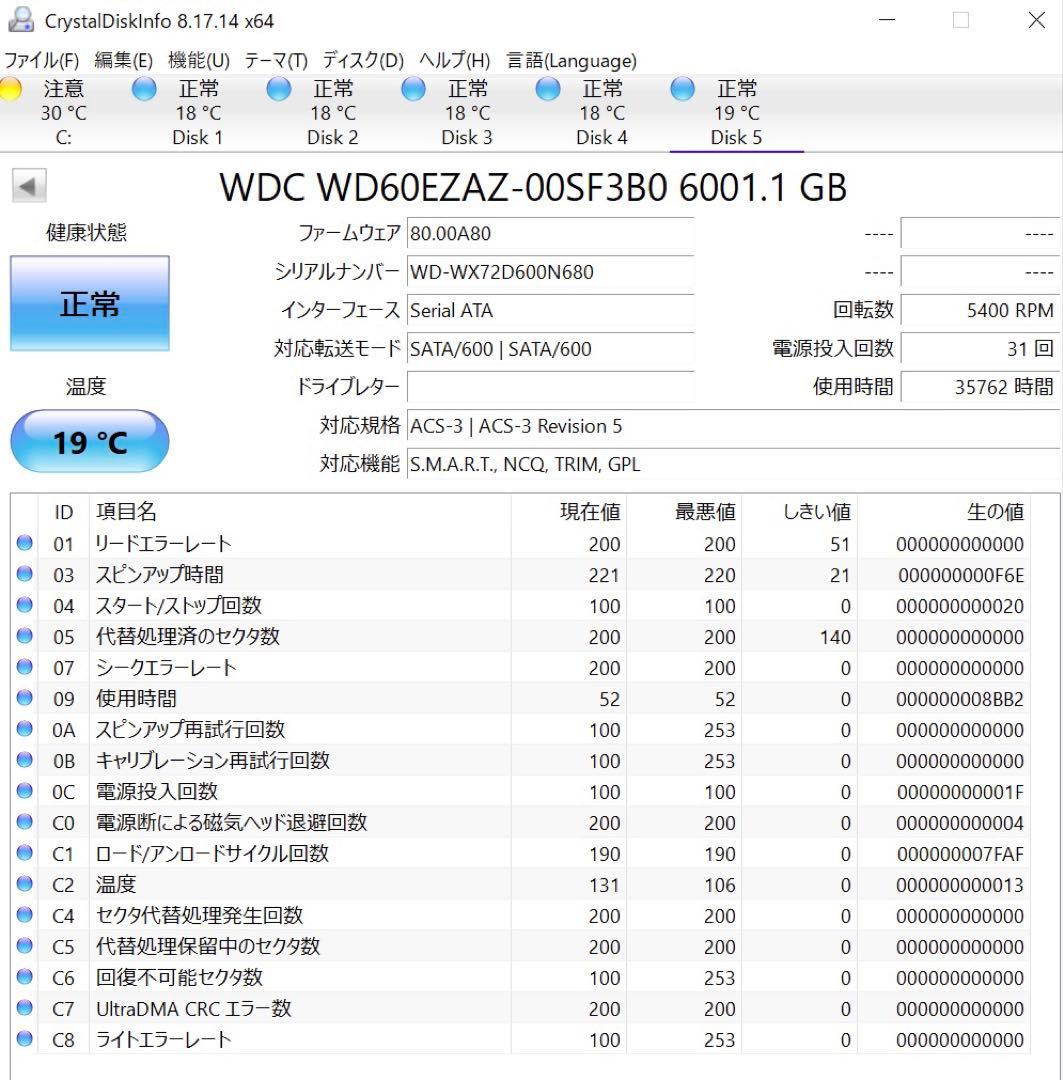The height and width of the screenshot is (1080, 1063).
Task: Click the empty ドライブレター field
Action: 550,386
